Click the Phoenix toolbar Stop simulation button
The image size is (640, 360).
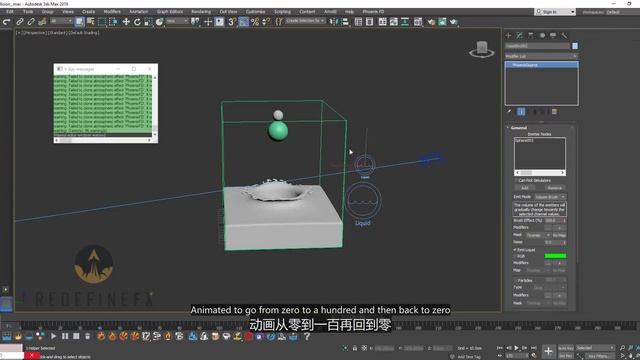[x=76, y=336]
